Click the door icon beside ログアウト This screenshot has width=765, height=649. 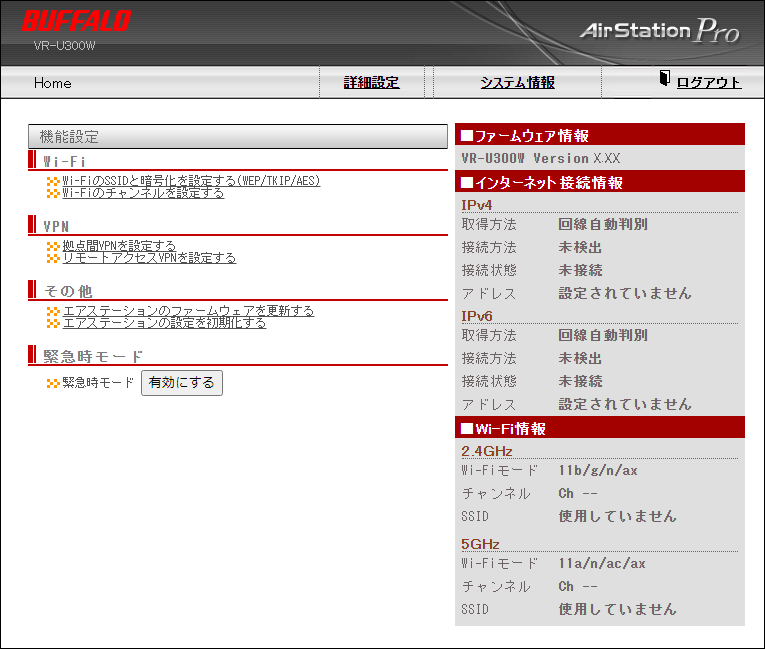pos(665,80)
